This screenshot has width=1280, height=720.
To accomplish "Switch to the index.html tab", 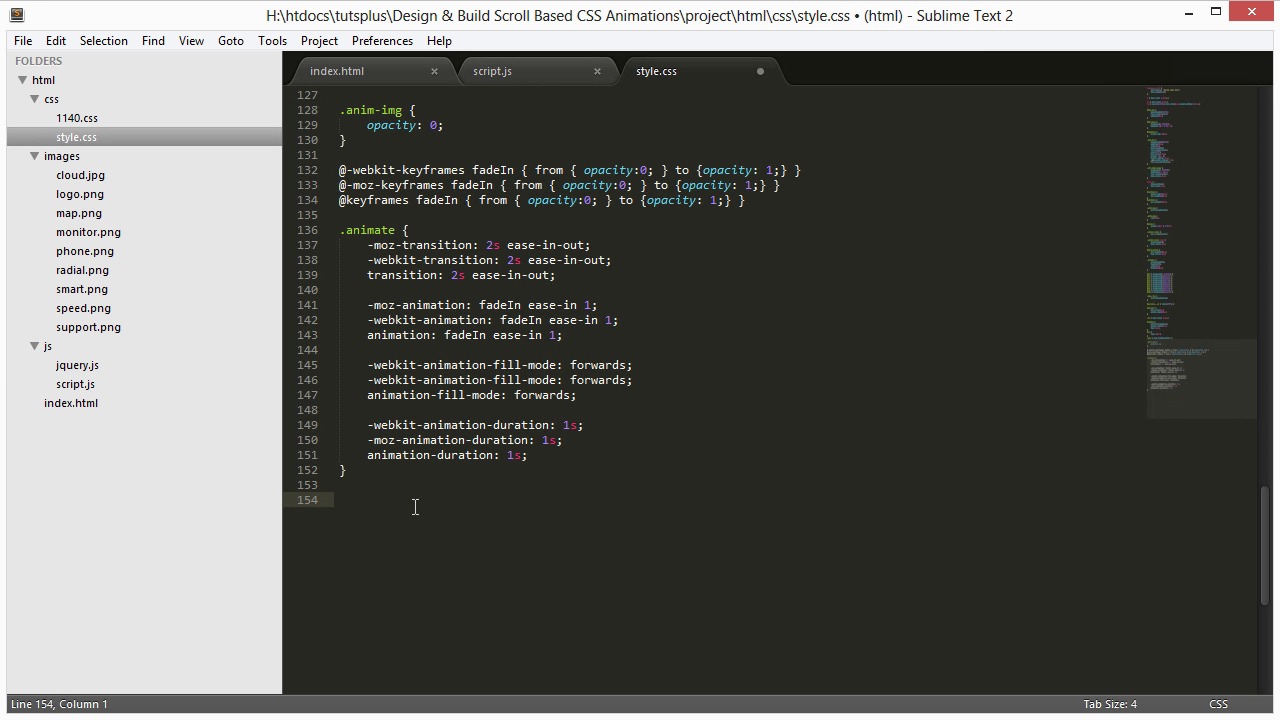I will coord(337,71).
